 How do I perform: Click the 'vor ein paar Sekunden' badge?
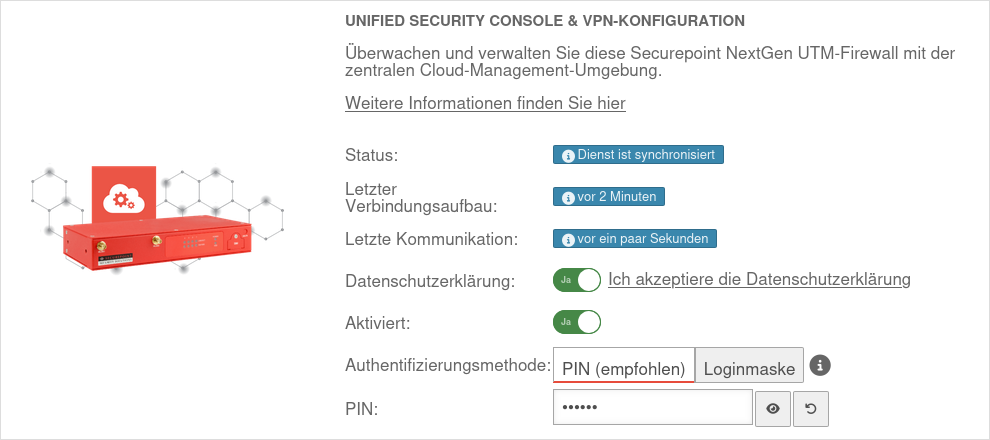click(635, 239)
